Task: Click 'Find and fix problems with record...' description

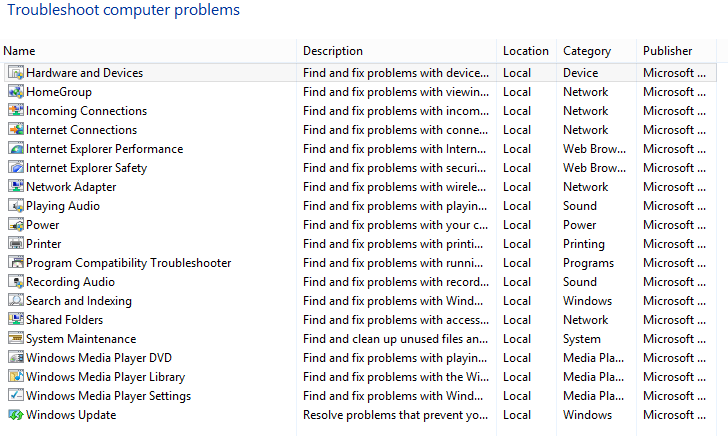Action: click(x=396, y=282)
